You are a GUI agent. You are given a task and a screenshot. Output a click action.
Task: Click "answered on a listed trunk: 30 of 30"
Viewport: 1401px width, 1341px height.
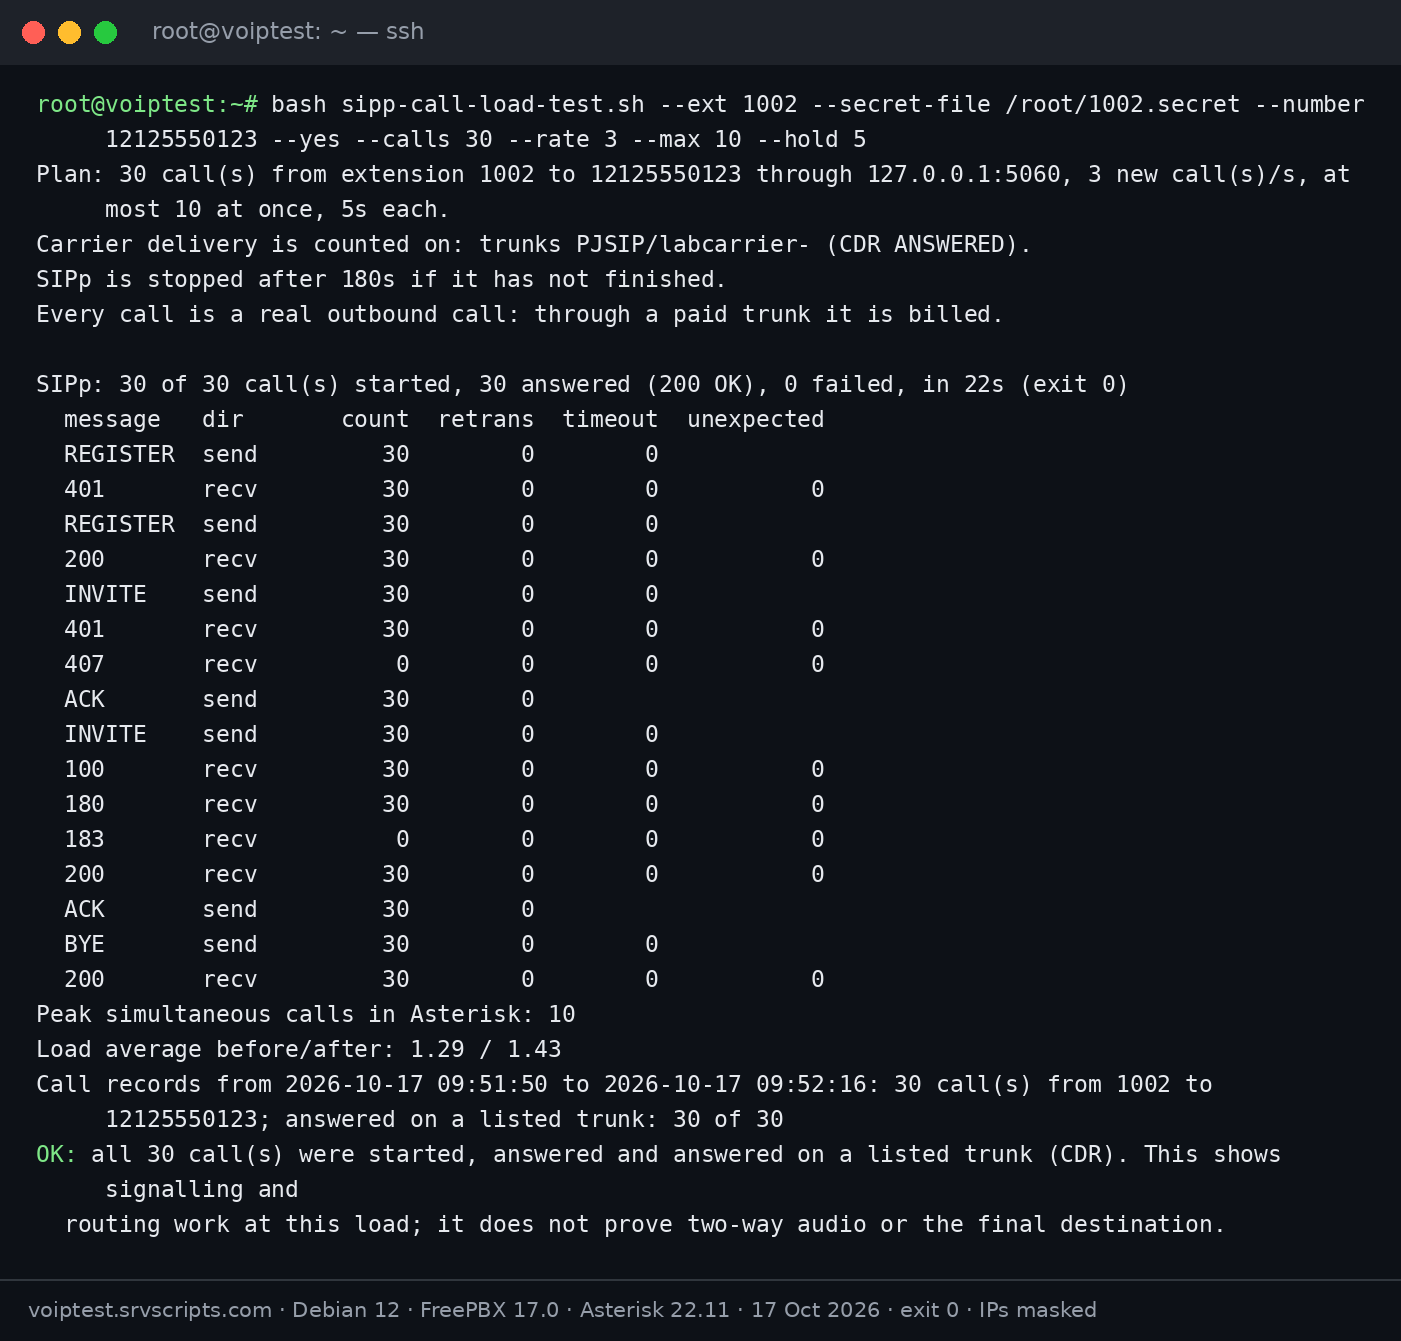pos(534,1119)
